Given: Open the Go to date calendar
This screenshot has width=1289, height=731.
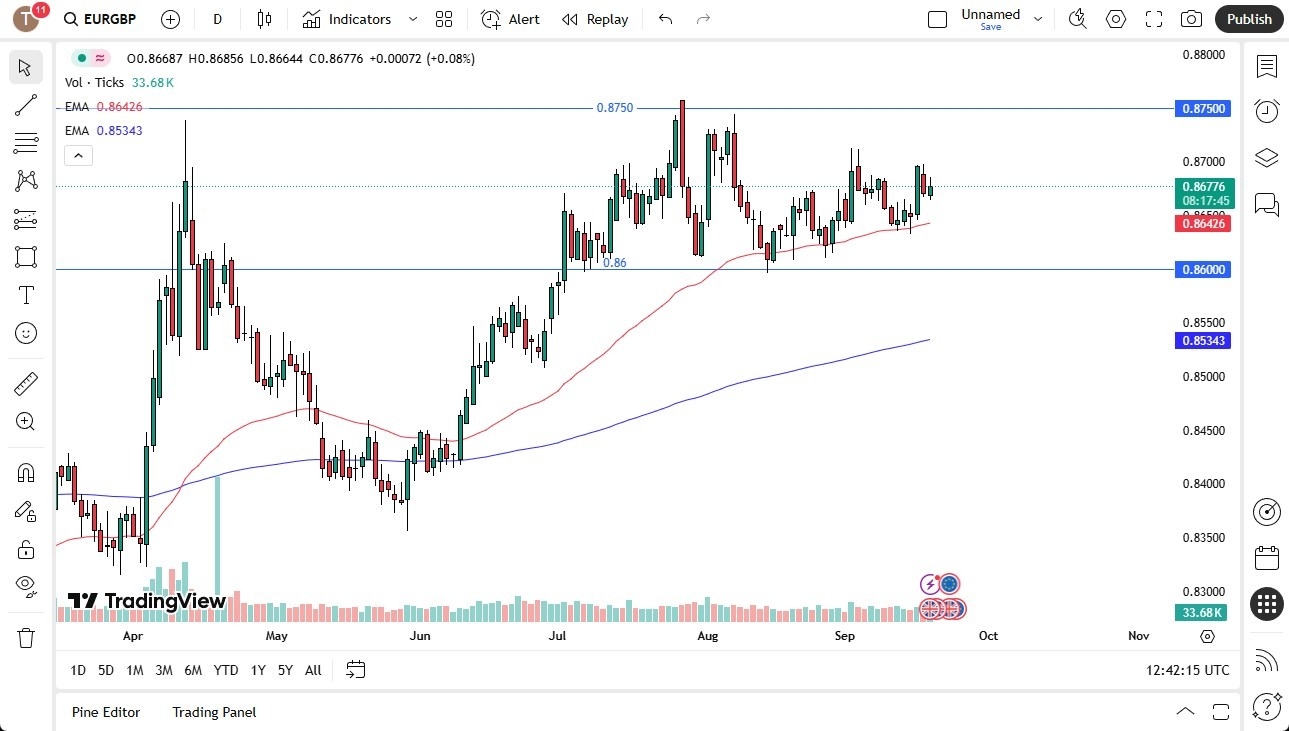Looking at the screenshot, I should tap(355, 670).
